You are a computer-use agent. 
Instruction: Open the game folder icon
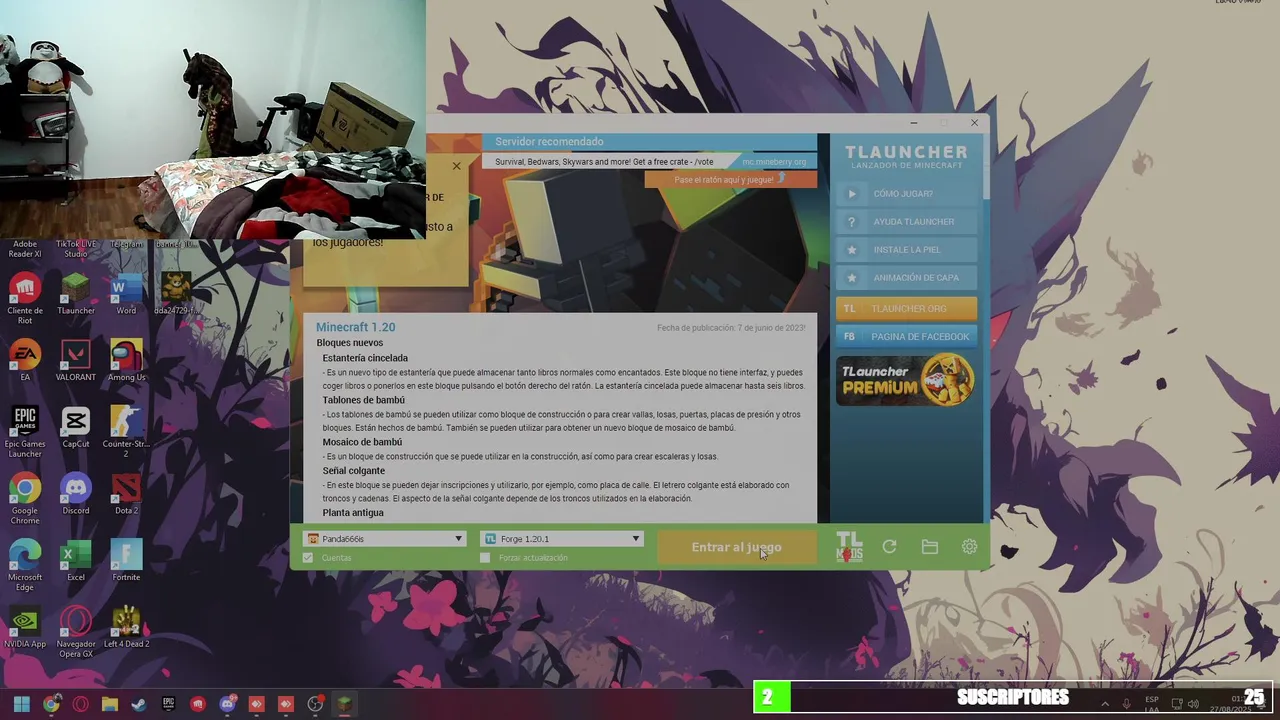click(x=929, y=547)
